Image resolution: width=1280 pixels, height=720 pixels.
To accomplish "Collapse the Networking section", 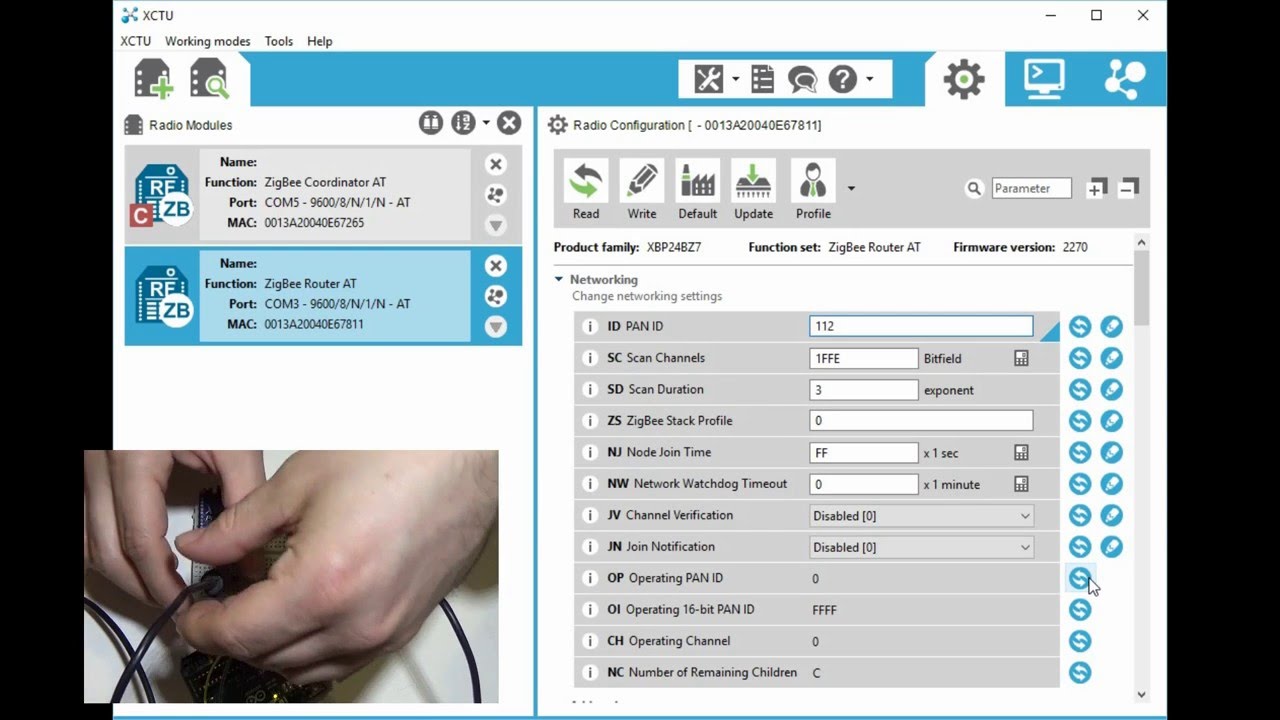I will [x=559, y=280].
